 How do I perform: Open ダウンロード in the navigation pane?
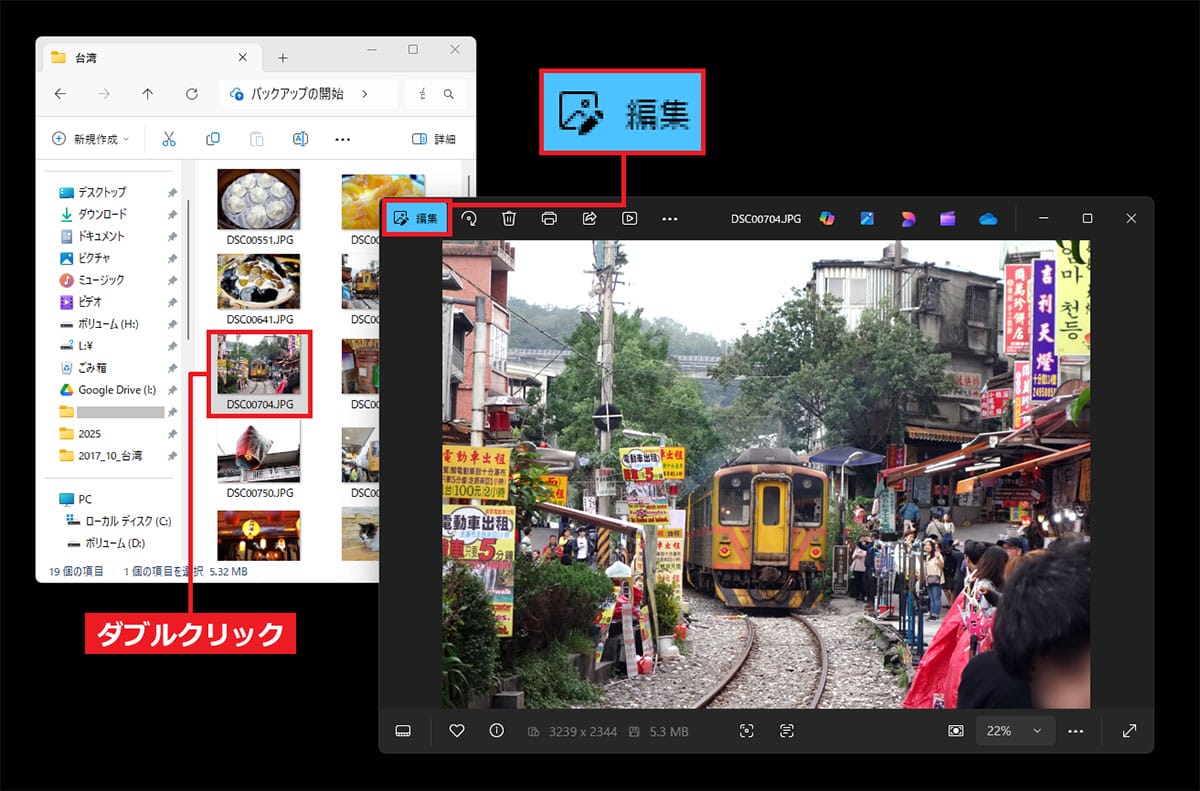102,214
